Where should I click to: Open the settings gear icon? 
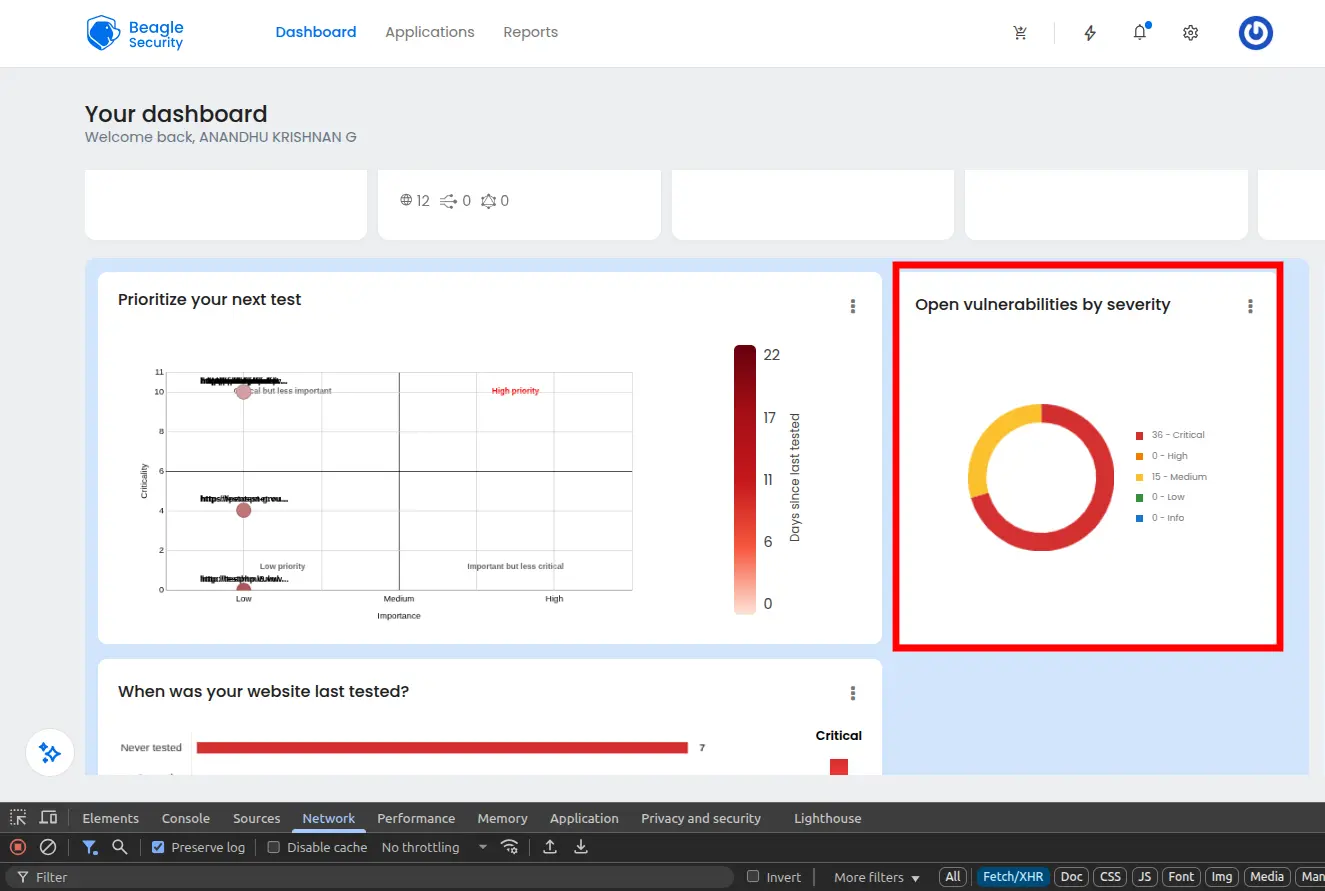tap(1190, 33)
